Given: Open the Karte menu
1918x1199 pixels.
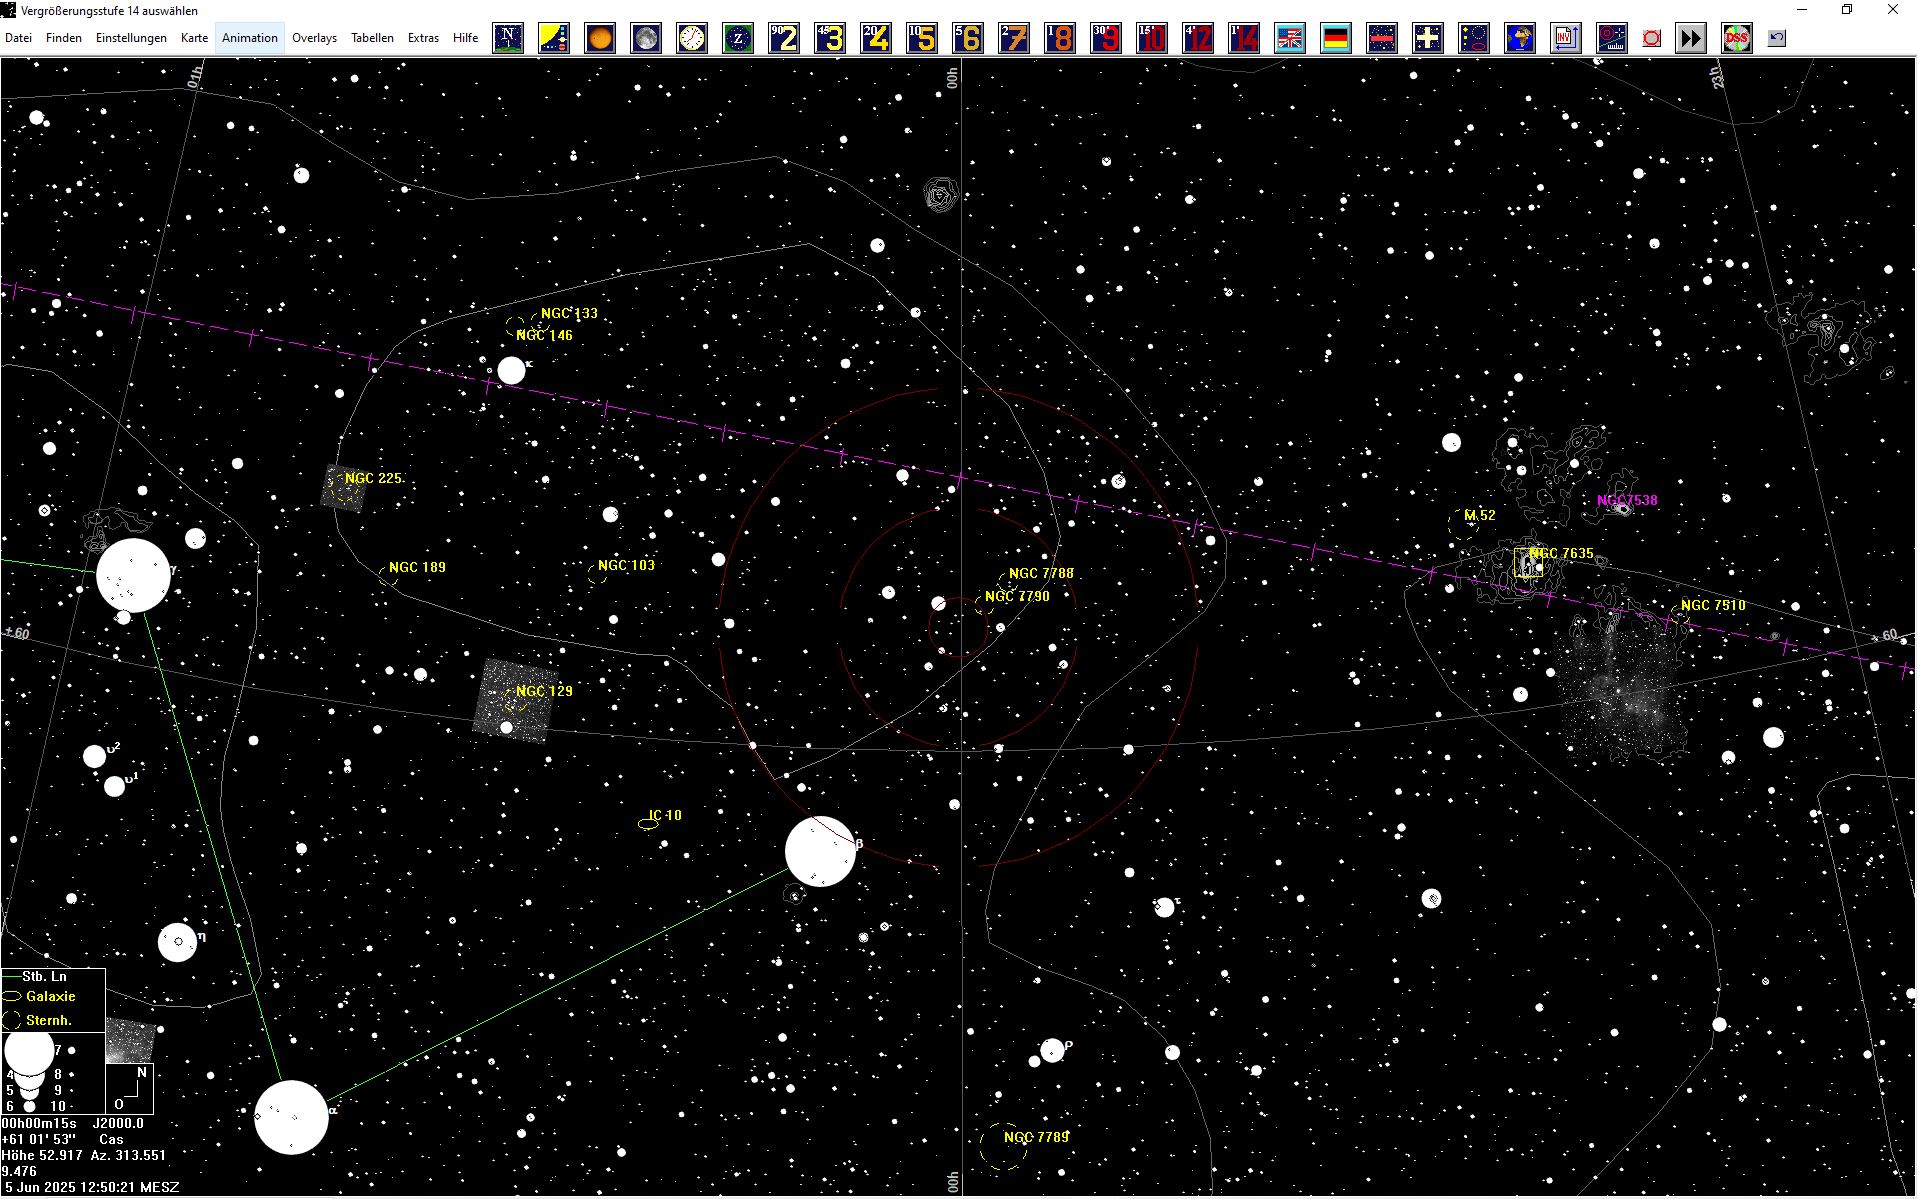Looking at the screenshot, I should pyautogui.click(x=195, y=38).
